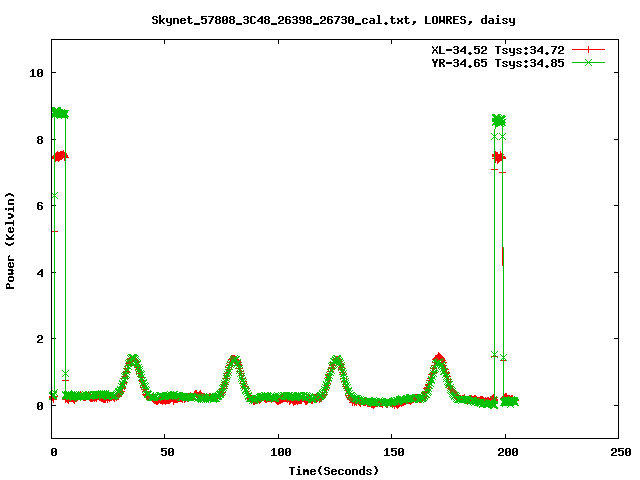Screen dimensions: 640x480
Task: Click the 50 tick label on x-axis
Action: [166, 452]
